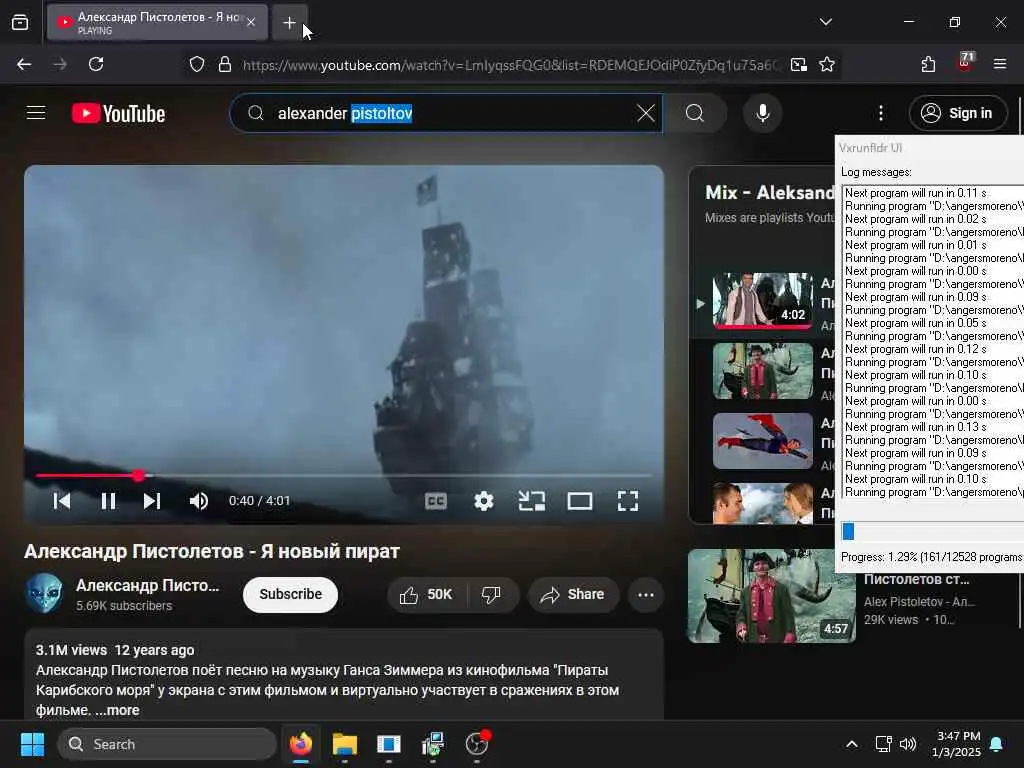
Task: Open the Firefox View icon
Action: pos(20,23)
